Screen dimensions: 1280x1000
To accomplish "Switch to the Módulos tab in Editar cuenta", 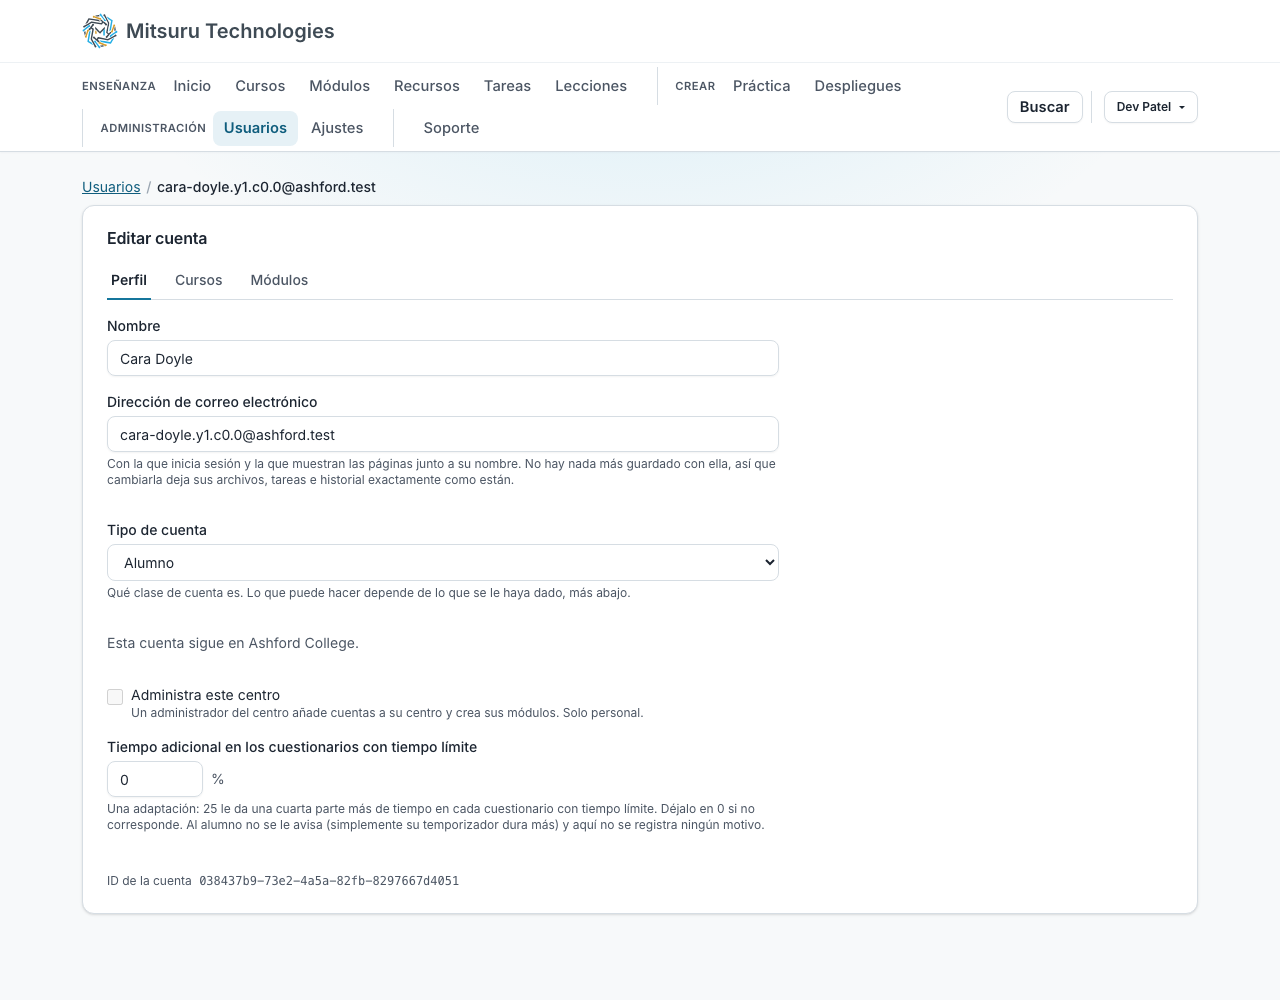I will [279, 280].
